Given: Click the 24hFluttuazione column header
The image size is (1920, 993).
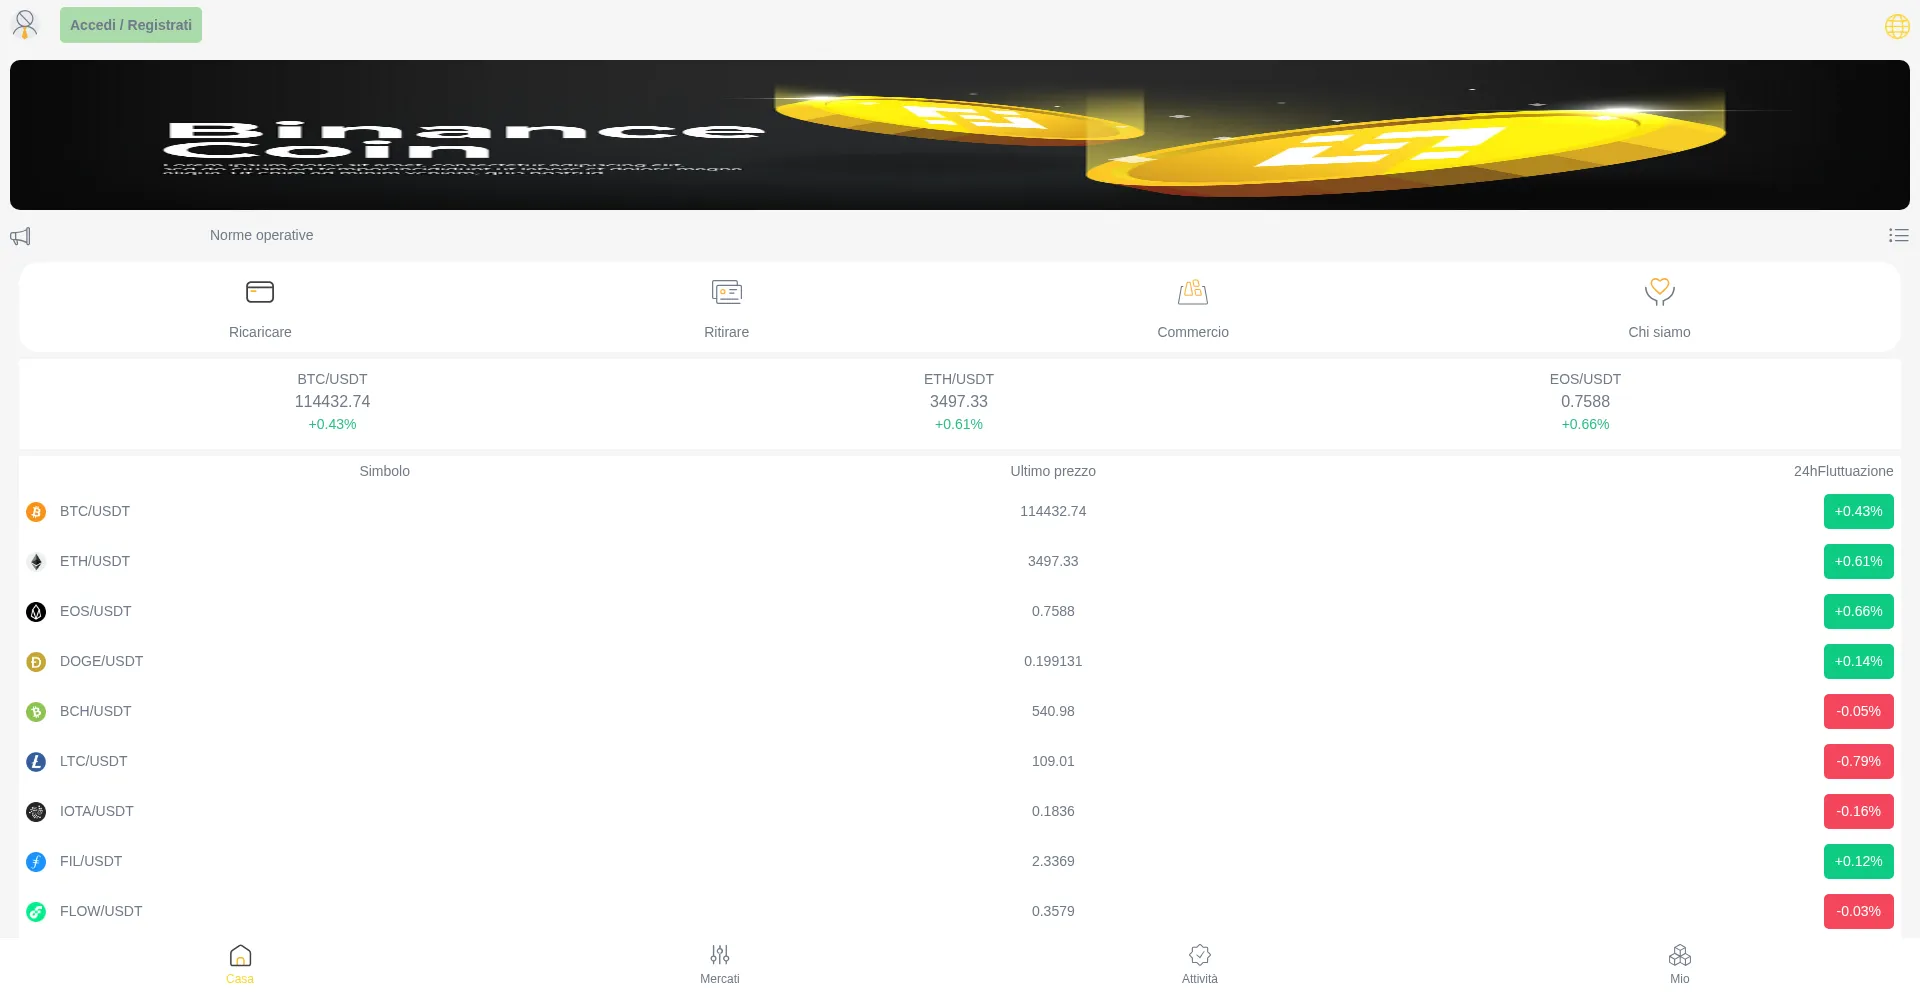Looking at the screenshot, I should pos(1843,471).
